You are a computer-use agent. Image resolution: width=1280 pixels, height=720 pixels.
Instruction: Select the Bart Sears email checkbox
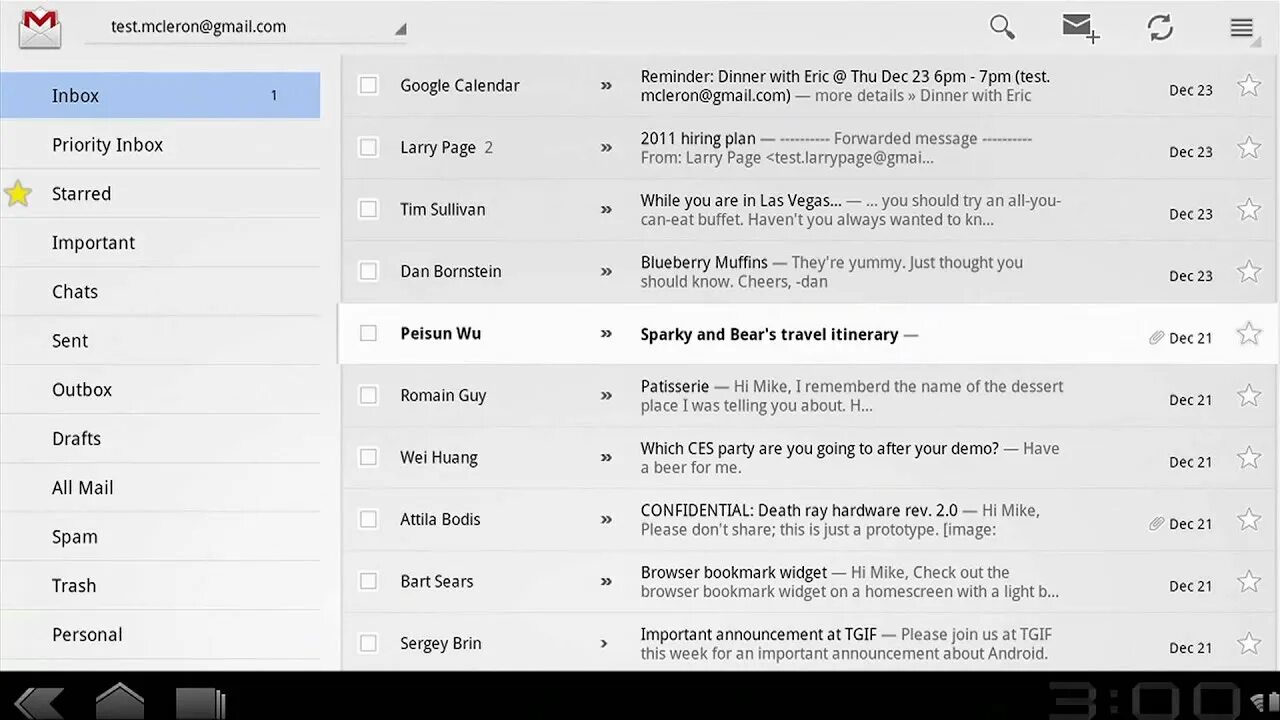[x=369, y=582]
